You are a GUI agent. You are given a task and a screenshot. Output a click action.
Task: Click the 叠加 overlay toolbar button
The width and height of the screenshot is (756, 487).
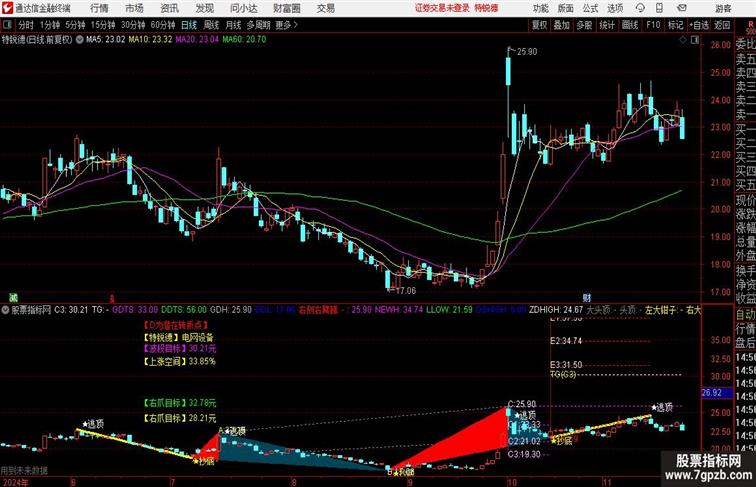pyautogui.click(x=562, y=25)
